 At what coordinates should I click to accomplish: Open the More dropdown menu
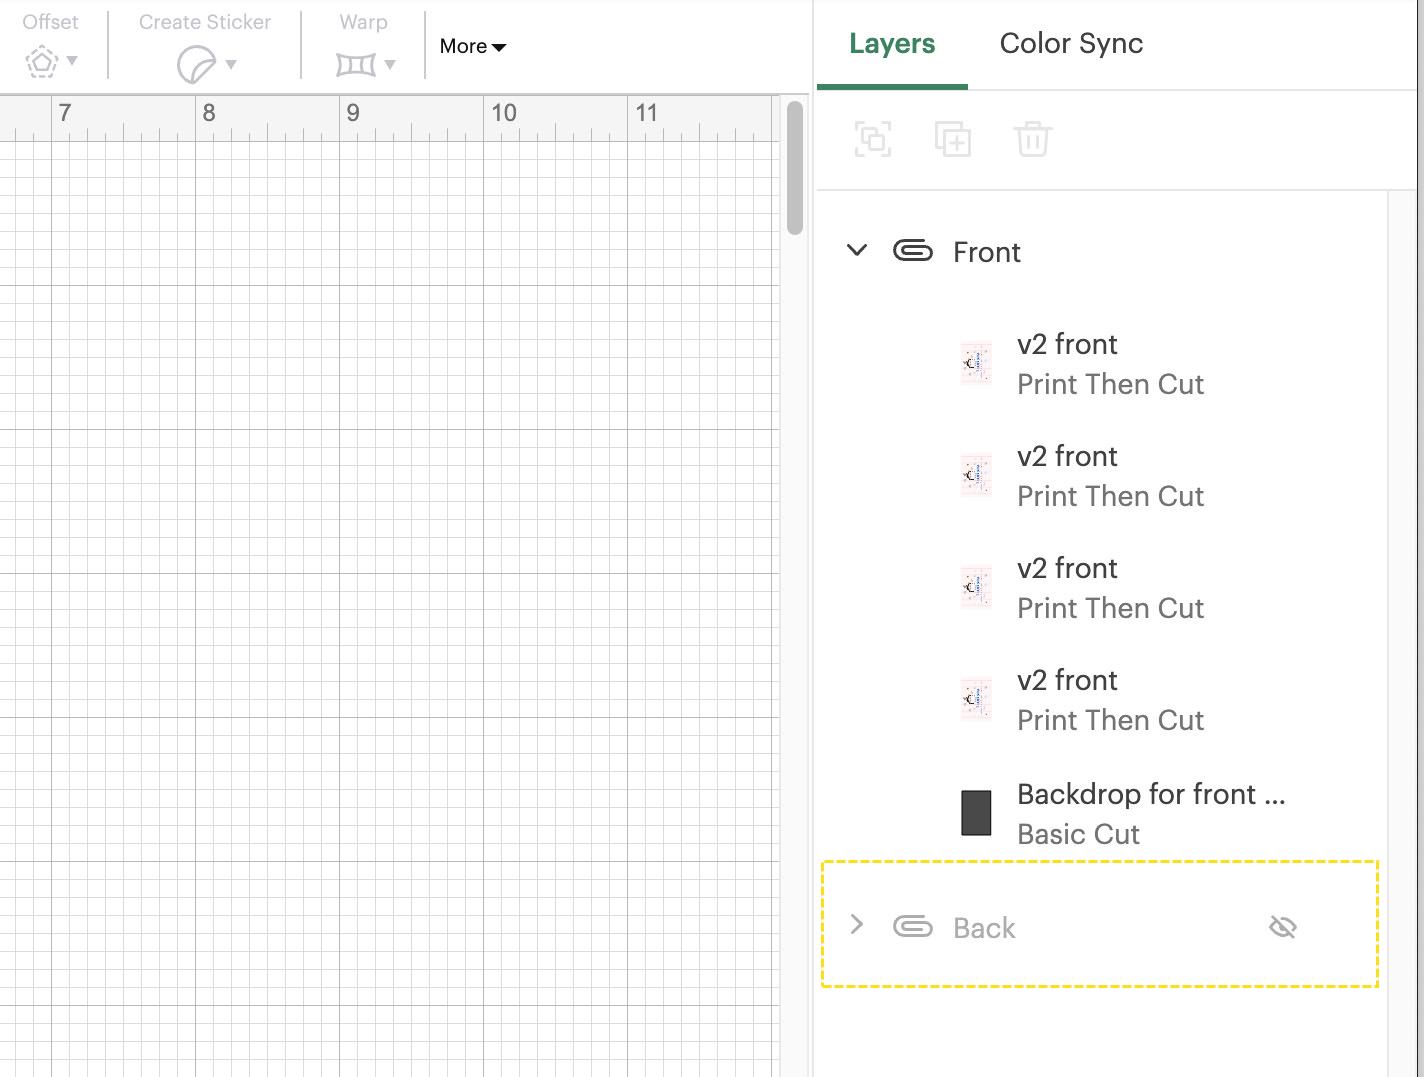pos(473,46)
